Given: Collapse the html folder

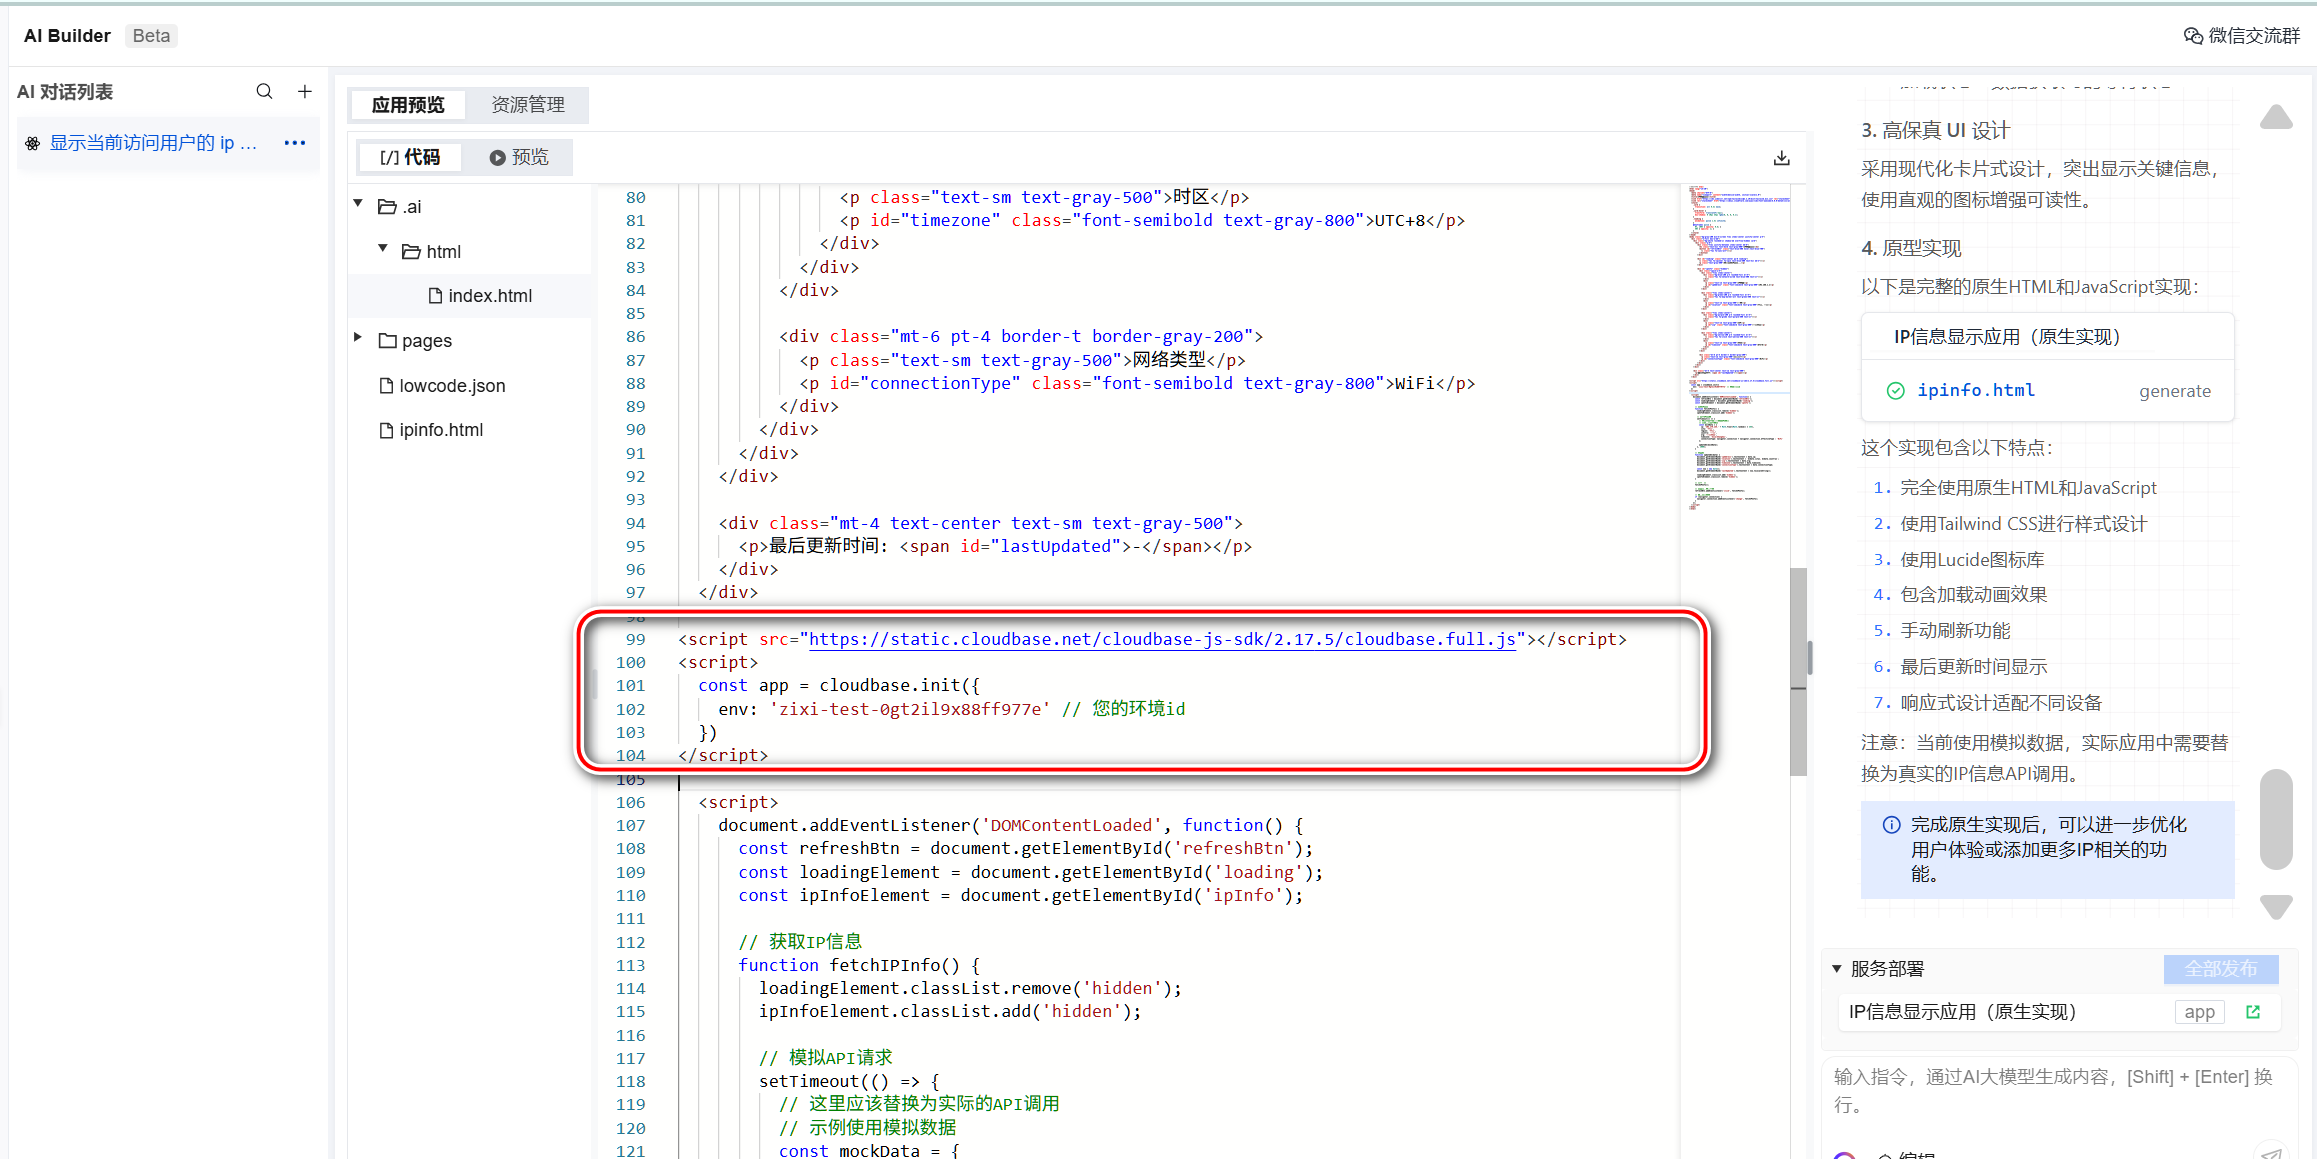Looking at the screenshot, I should tap(382, 248).
